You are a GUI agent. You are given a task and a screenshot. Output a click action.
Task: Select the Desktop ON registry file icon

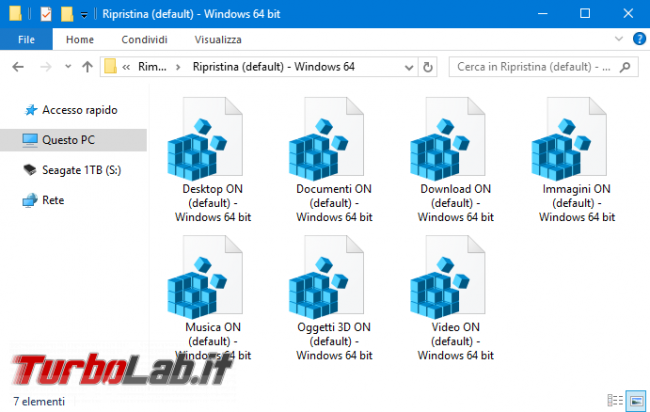pos(205,138)
